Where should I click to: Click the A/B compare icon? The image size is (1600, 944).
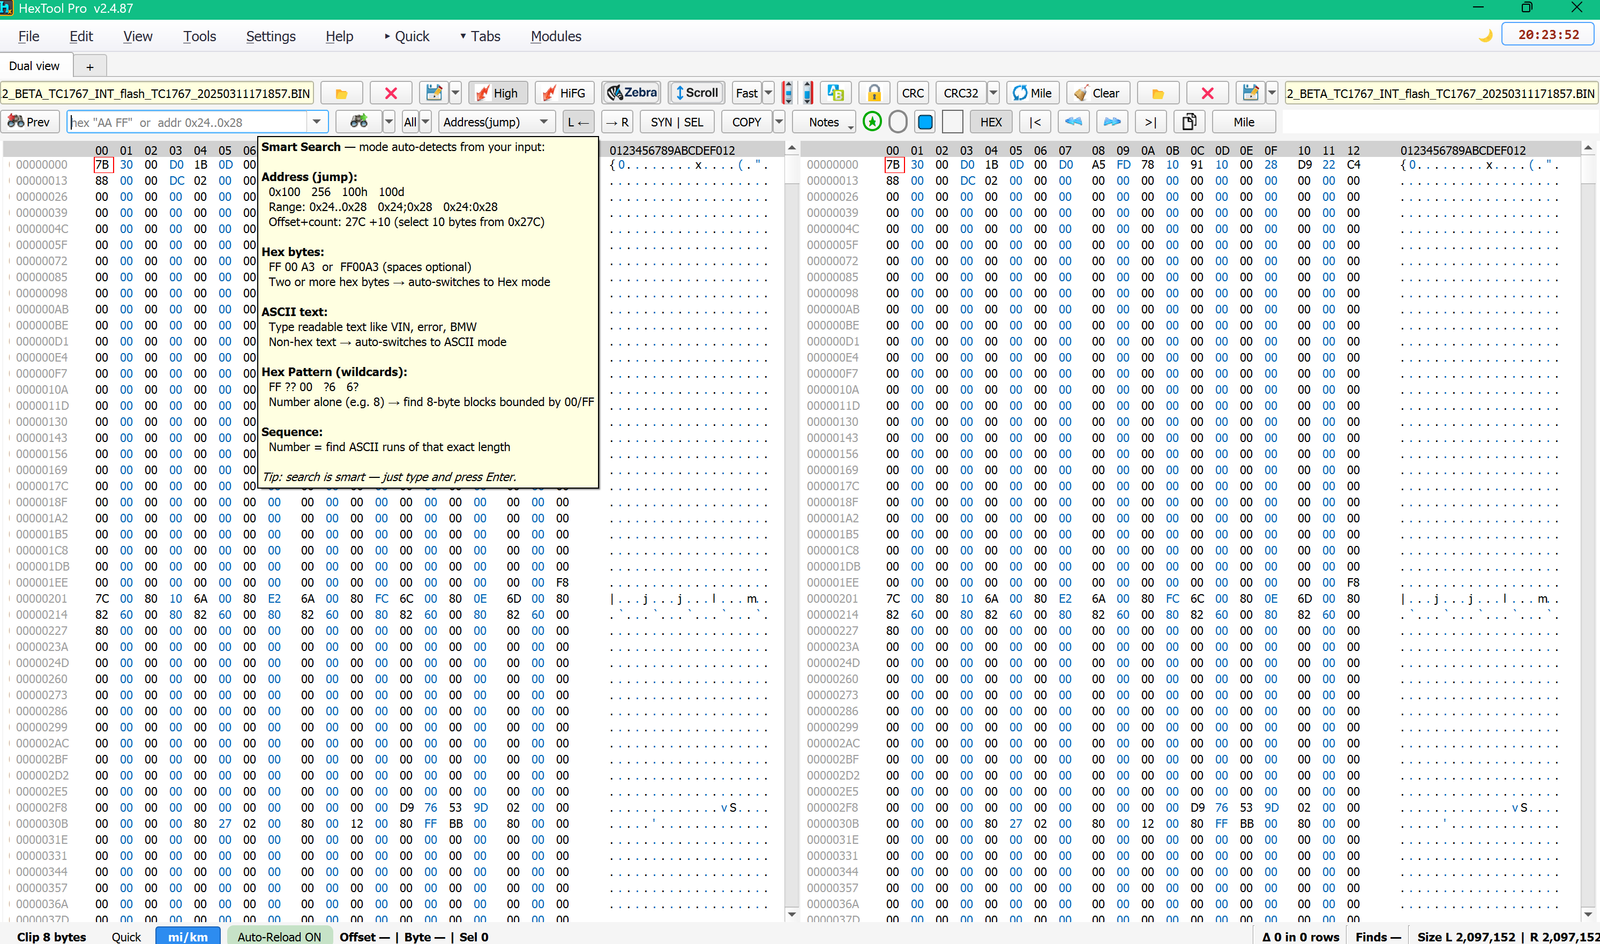(x=836, y=93)
